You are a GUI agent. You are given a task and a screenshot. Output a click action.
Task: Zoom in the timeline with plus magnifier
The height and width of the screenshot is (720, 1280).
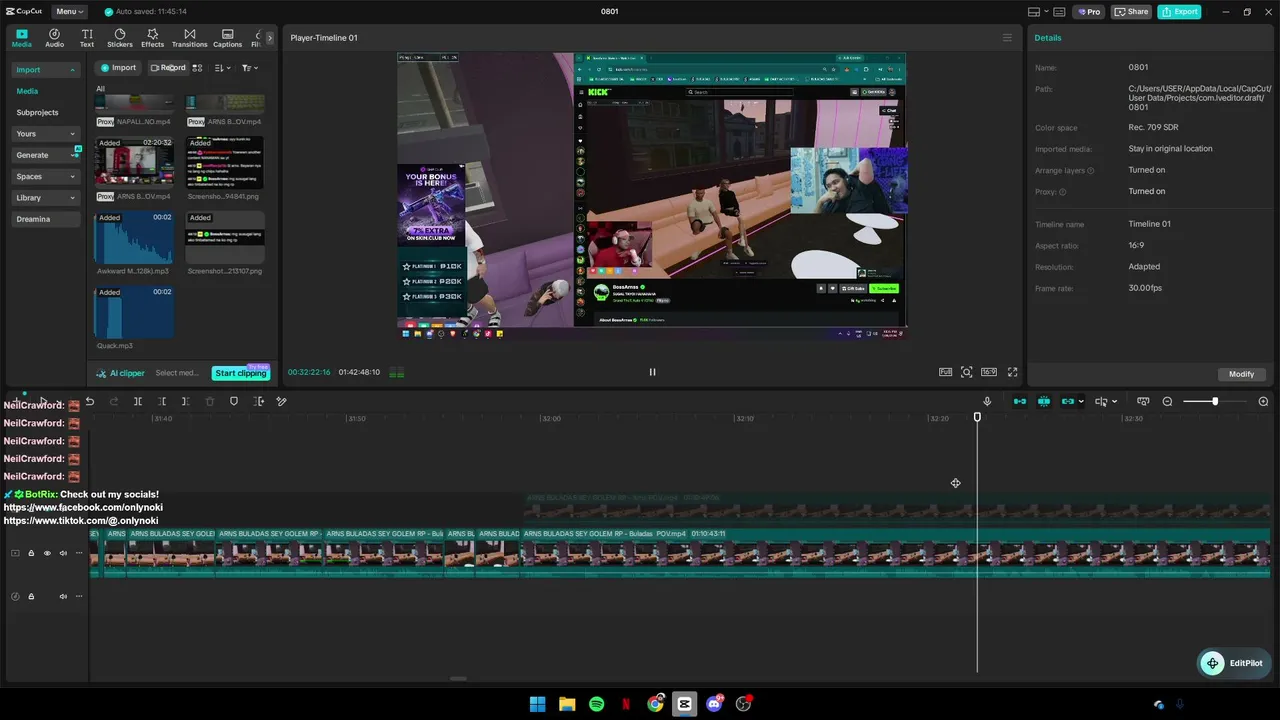point(1263,402)
